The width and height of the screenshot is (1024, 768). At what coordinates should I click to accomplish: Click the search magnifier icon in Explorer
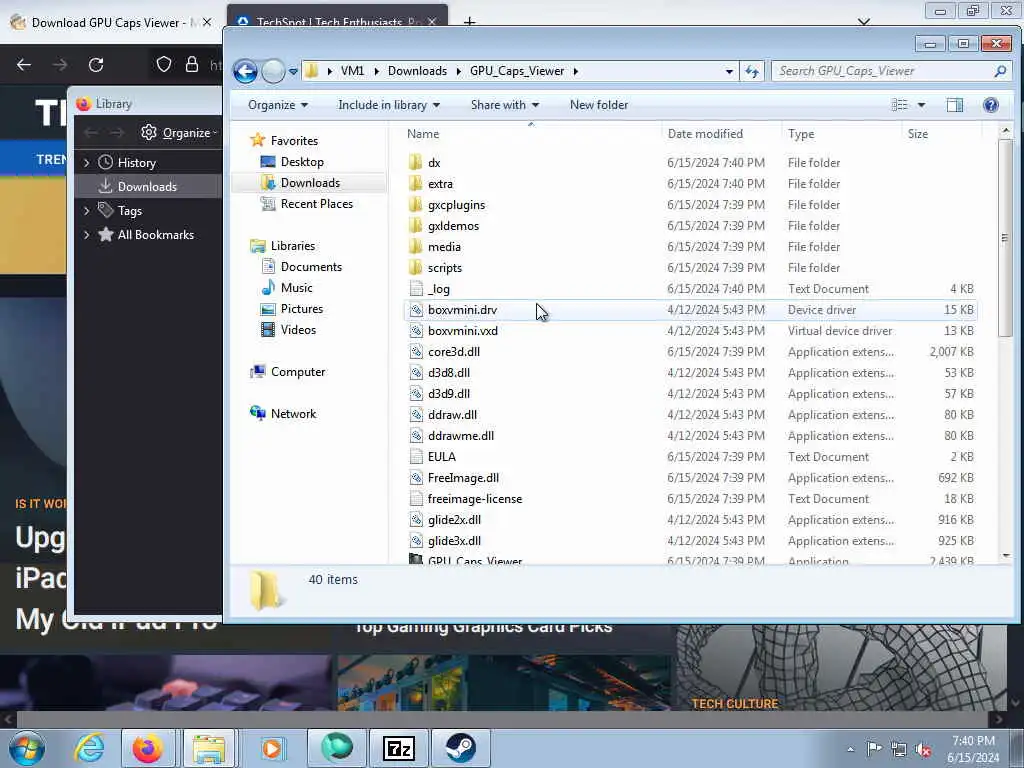coord(1000,71)
